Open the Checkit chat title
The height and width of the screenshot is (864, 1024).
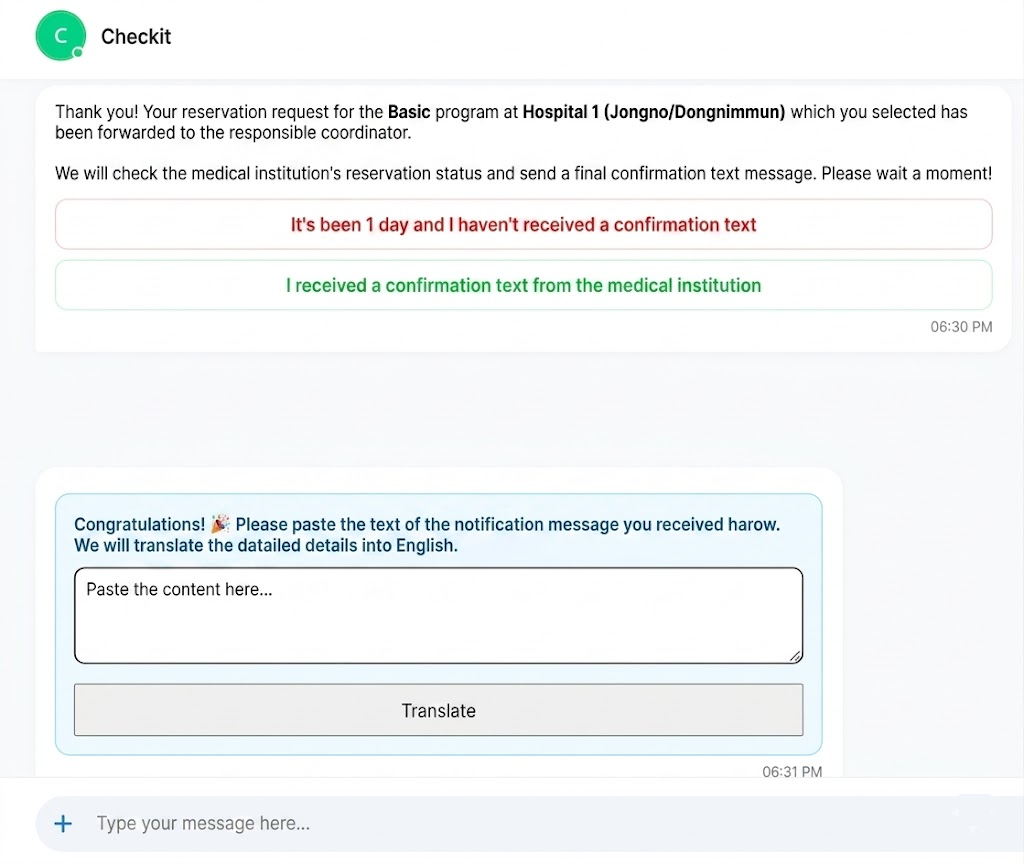136,37
